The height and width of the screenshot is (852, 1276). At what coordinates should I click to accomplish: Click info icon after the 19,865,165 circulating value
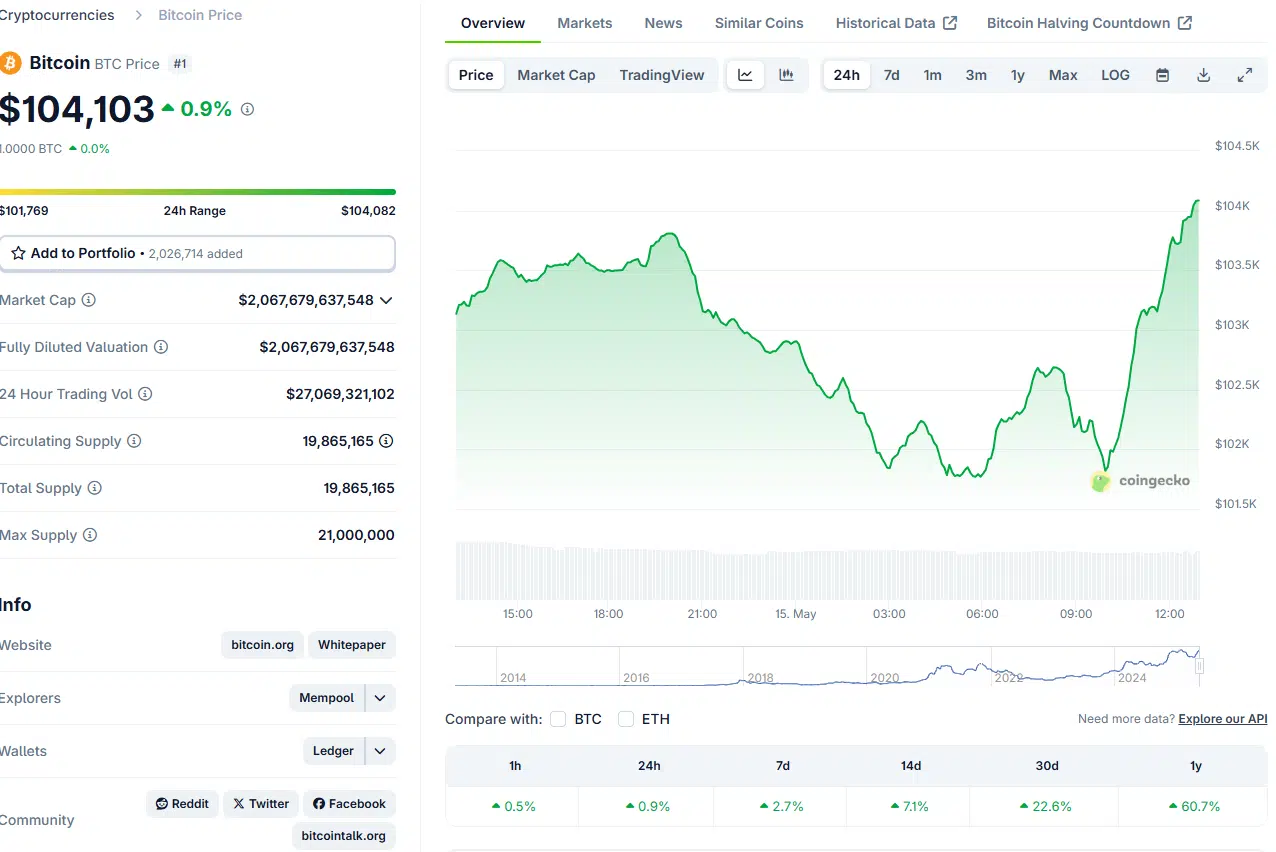[386, 441]
